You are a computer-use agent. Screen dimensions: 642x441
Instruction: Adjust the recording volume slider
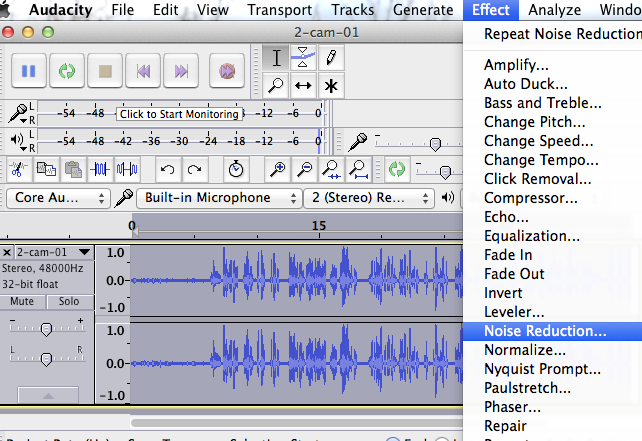coord(435,144)
